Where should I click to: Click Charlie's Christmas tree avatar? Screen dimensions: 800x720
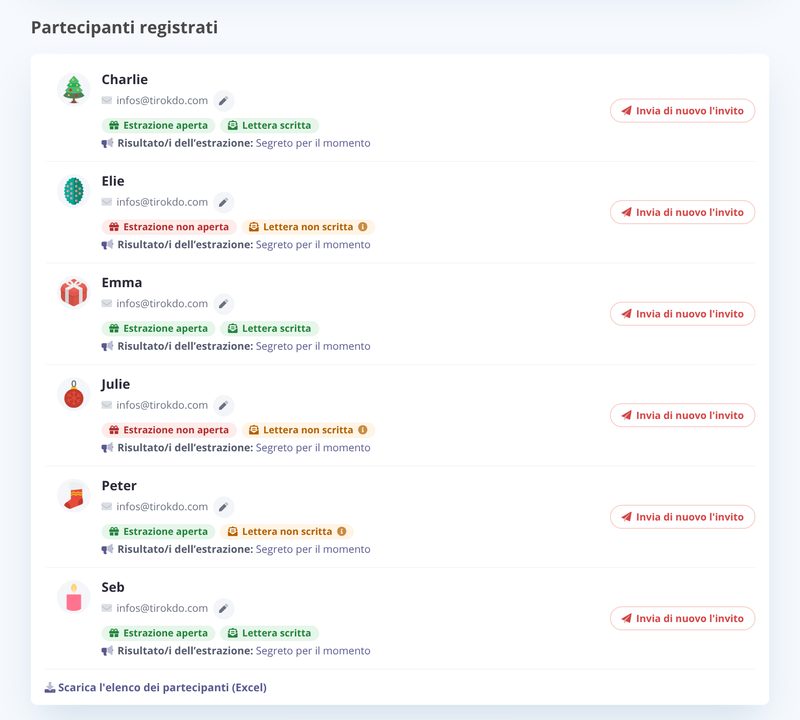[x=74, y=89]
